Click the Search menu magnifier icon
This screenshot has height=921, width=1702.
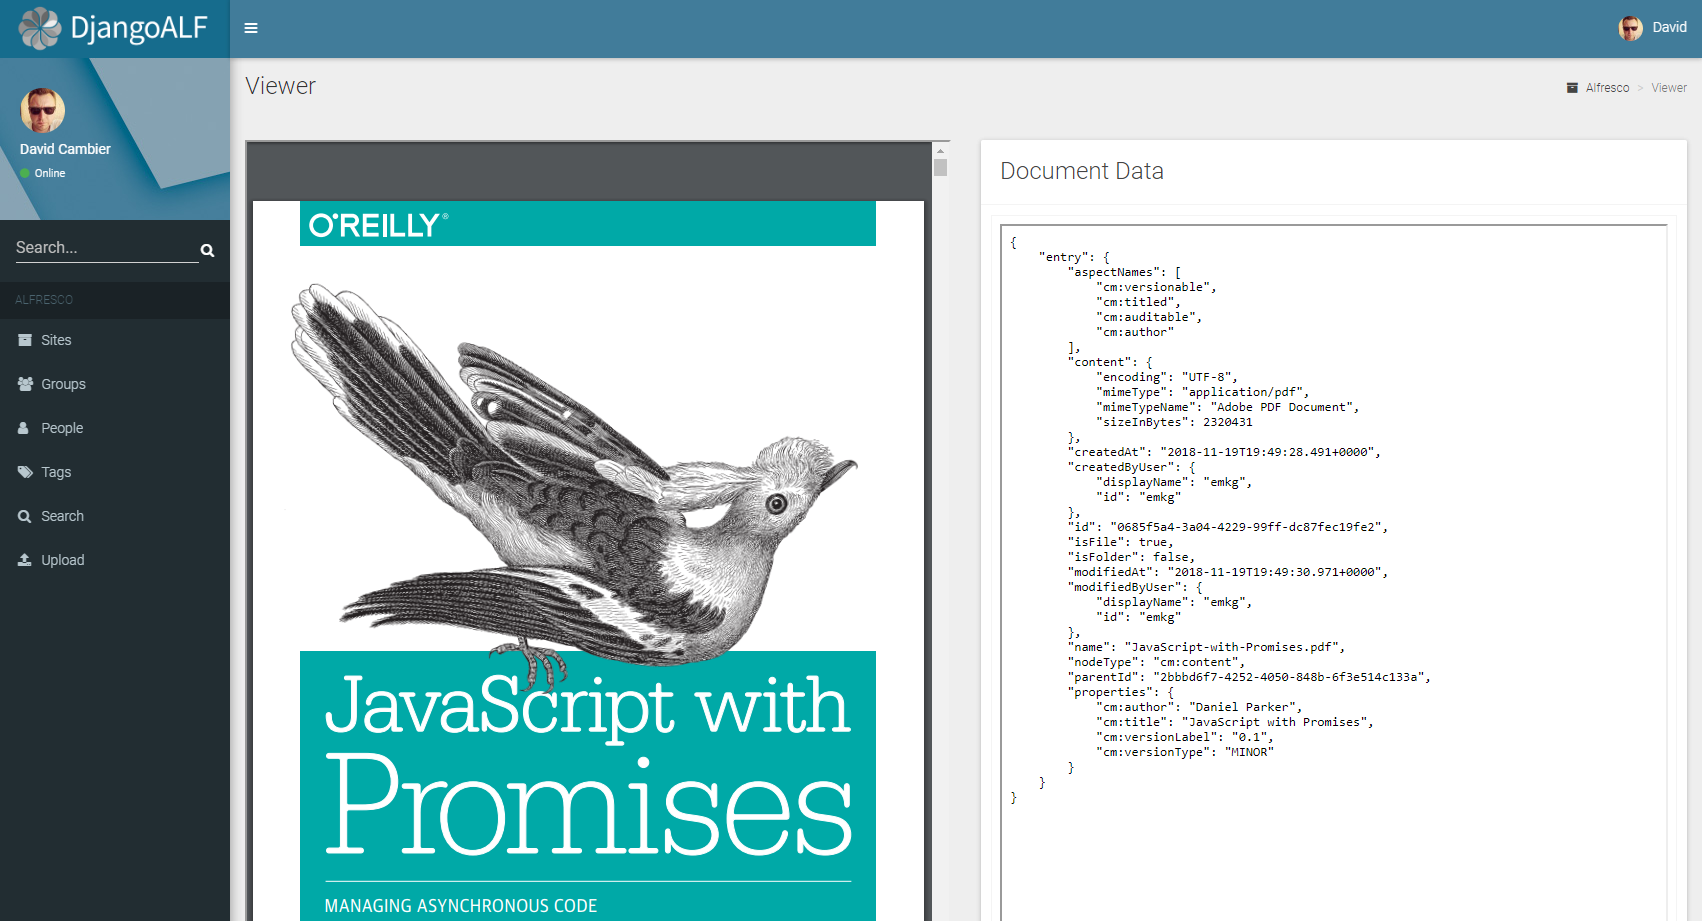(x=25, y=516)
